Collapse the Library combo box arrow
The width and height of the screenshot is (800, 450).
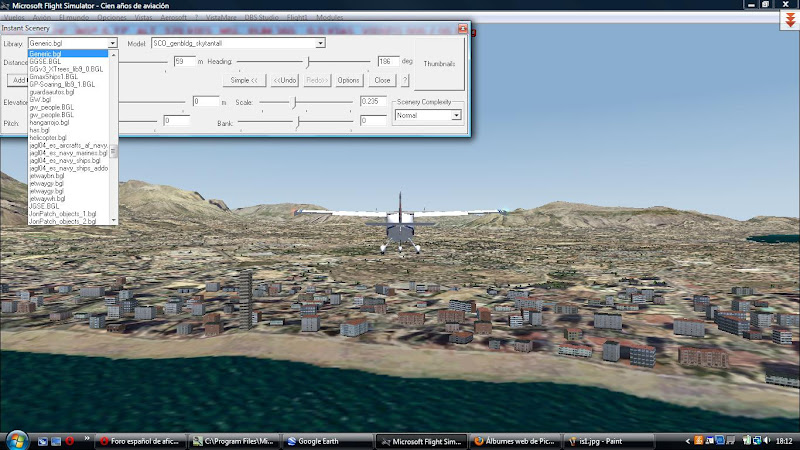coord(112,43)
